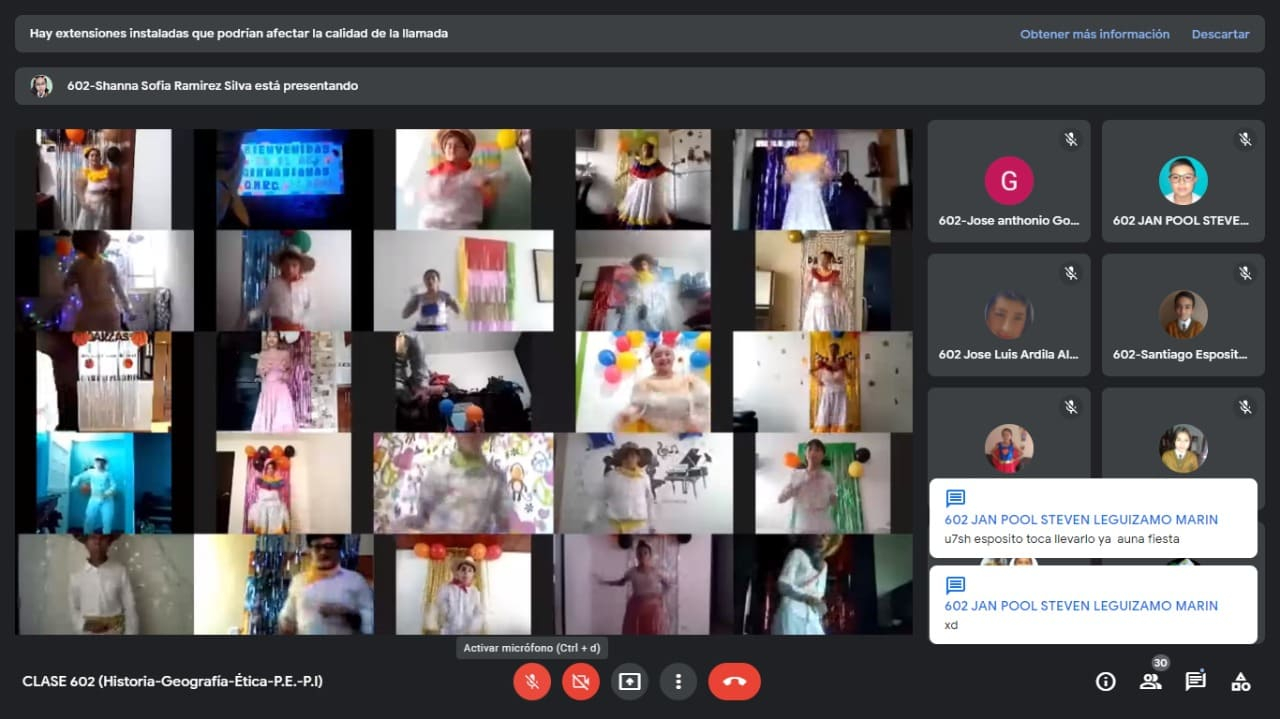Turn on the microphone
This screenshot has width=1280, height=719.
(532, 682)
